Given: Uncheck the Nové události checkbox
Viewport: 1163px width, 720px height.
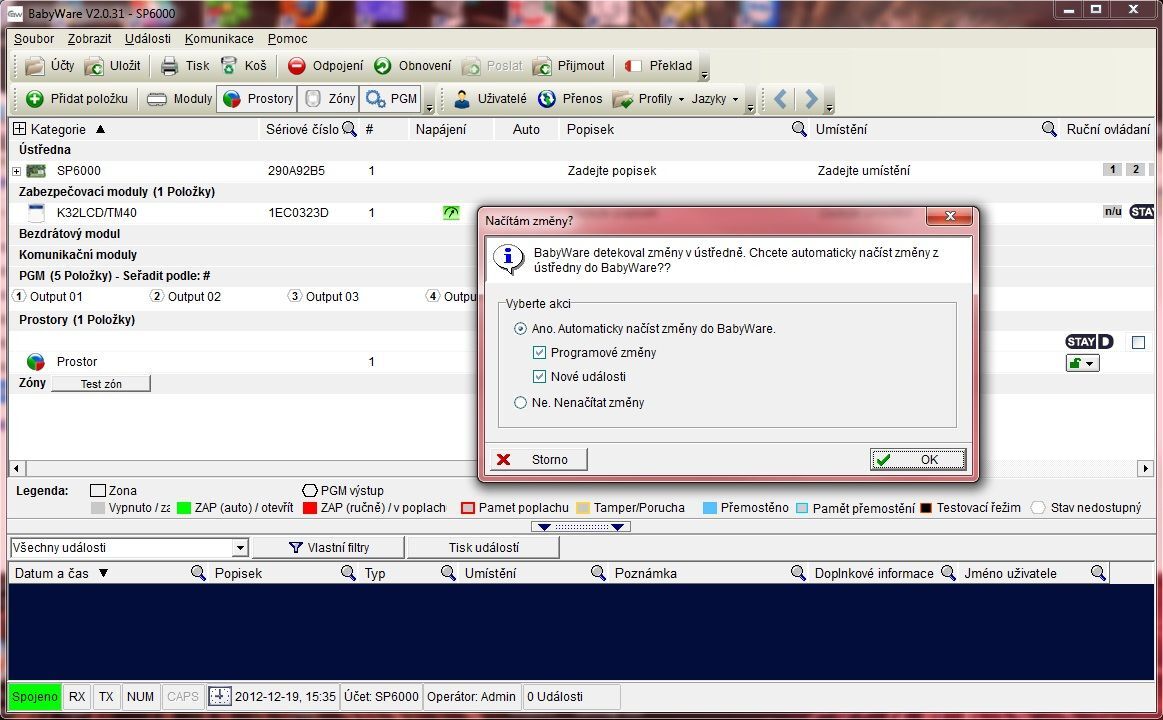Looking at the screenshot, I should point(540,377).
